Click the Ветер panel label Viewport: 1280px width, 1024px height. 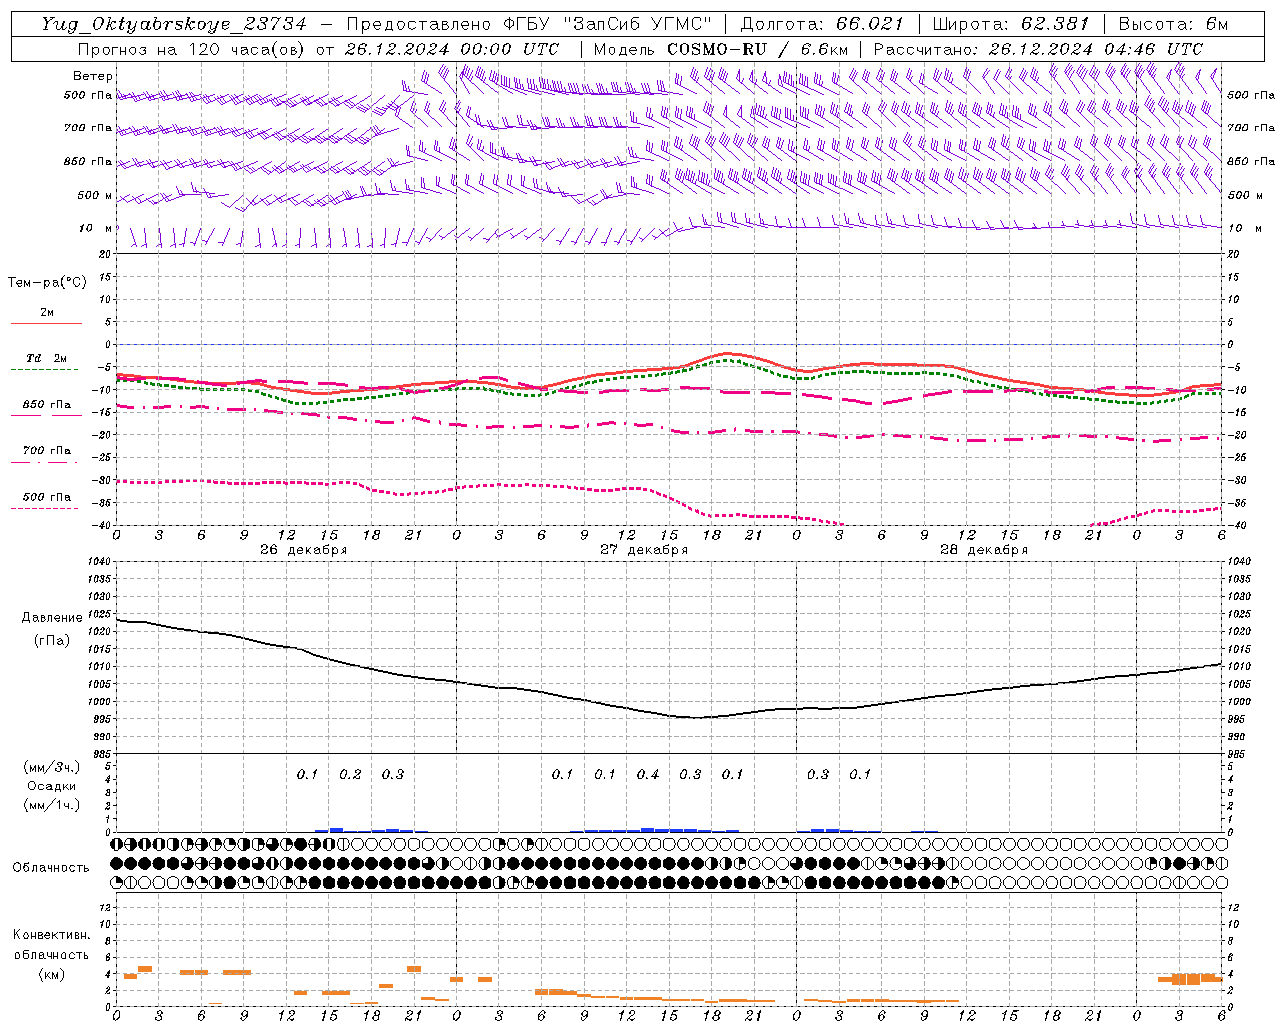point(93,76)
